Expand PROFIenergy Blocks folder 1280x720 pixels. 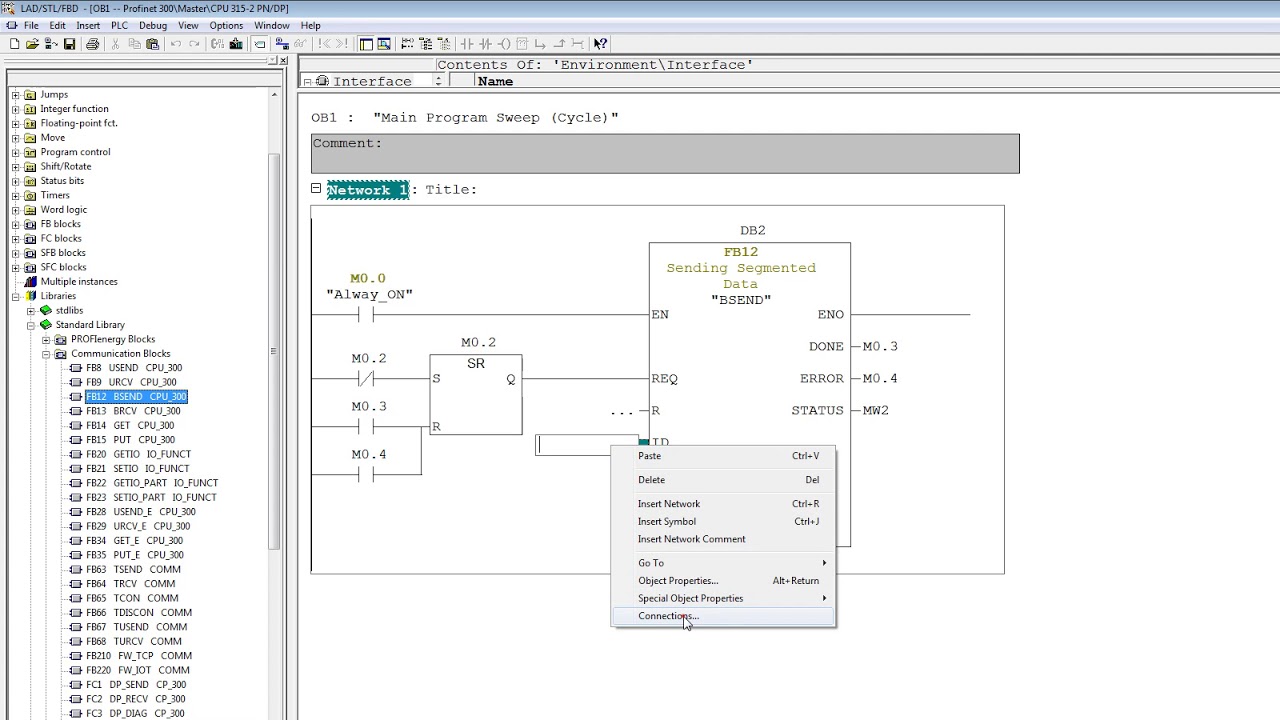46,340
